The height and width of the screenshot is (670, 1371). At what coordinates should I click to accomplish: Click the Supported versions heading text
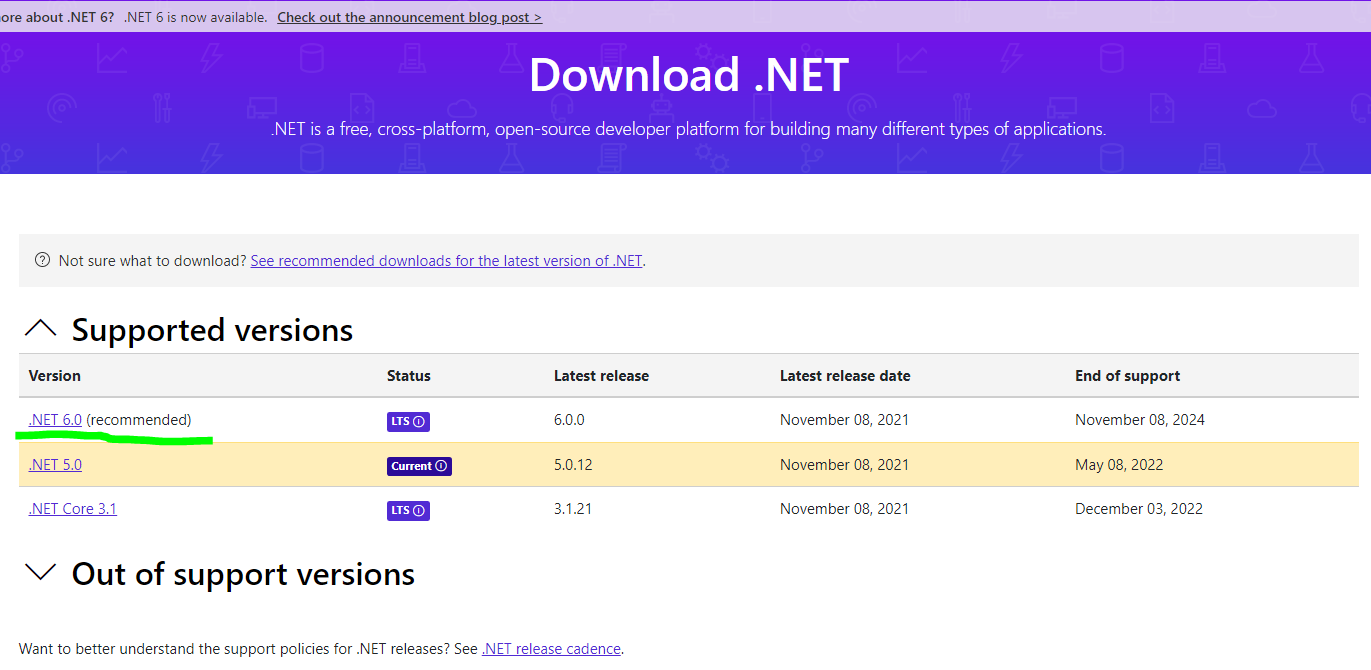[x=212, y=330]
